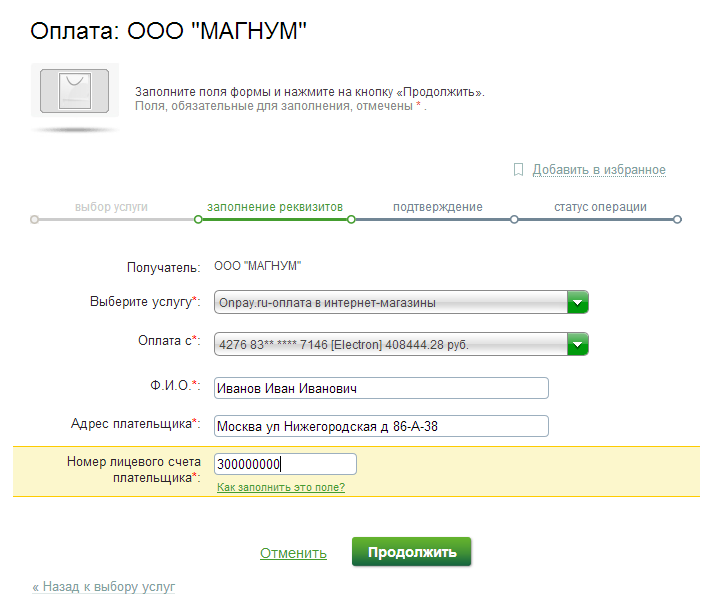Click first progress marker for выбор услуги
This screenshot has width=710, height=601.
pyautogui.click(x=34, y=220)
